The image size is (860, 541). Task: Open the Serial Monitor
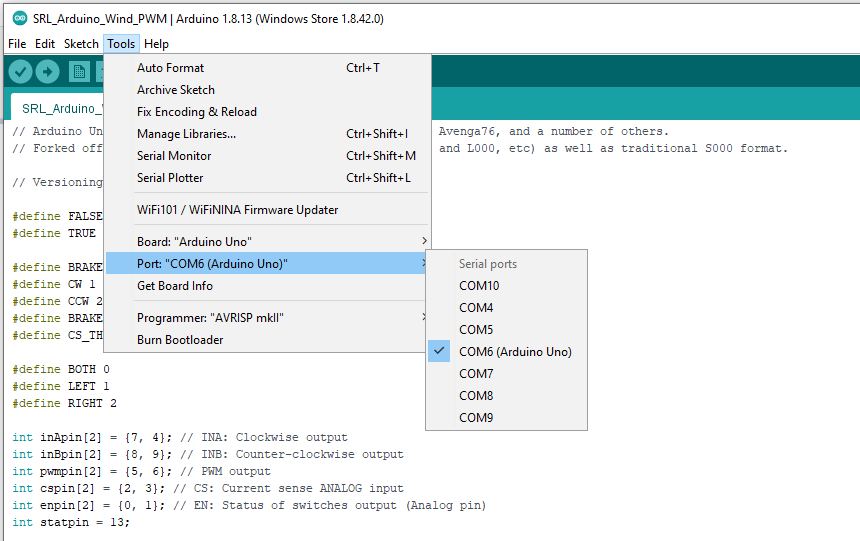267,156
